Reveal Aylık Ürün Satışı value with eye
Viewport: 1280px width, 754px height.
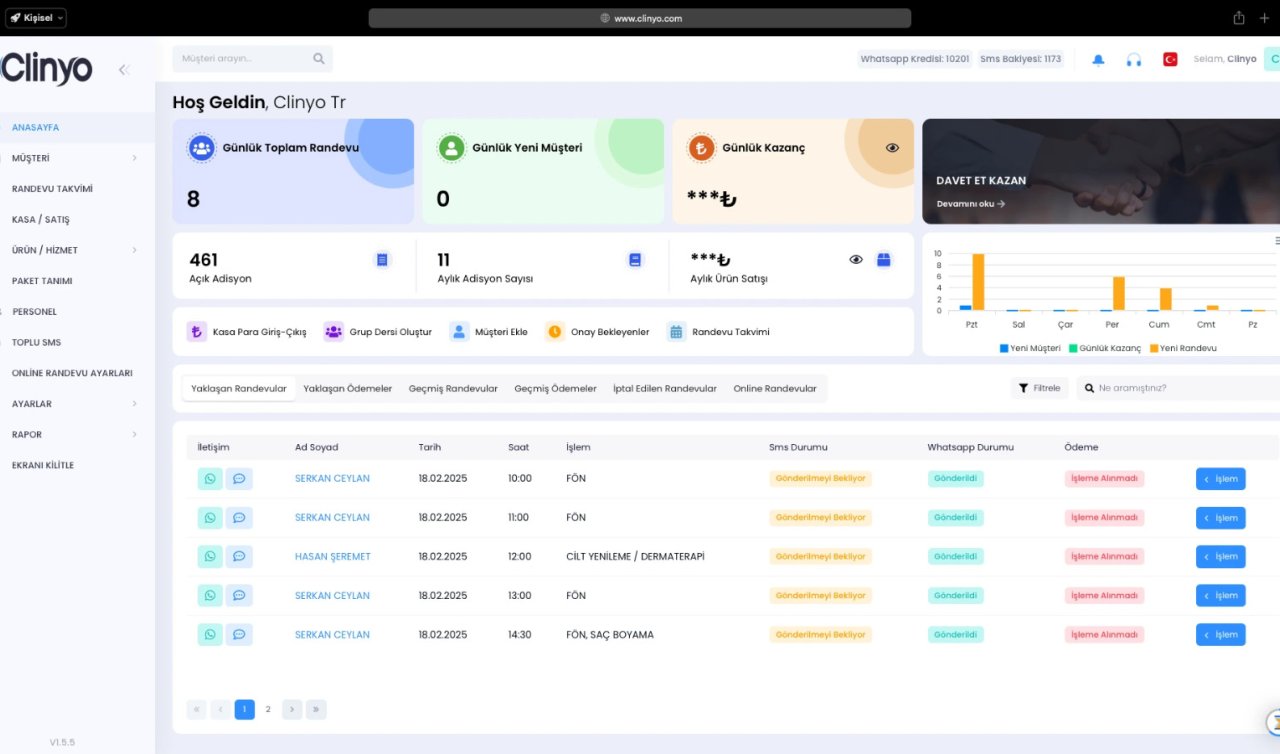click(x=856, y=259)
